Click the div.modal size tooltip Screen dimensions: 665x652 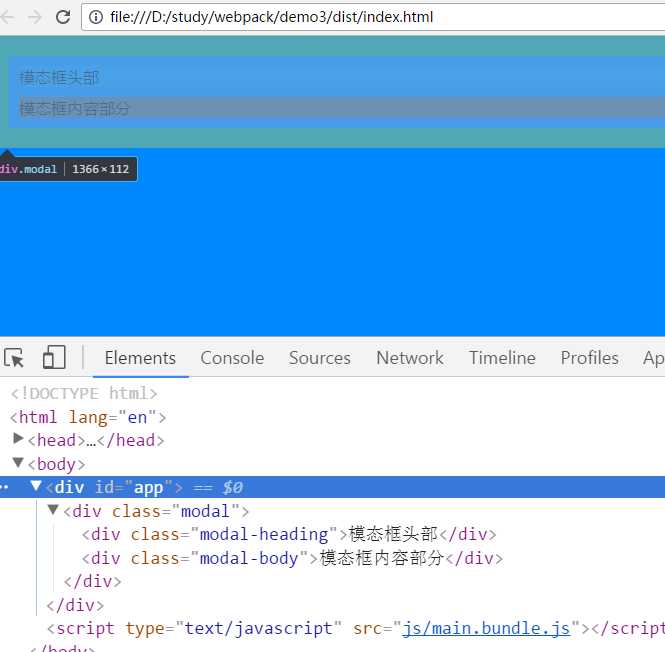[68, 169]
